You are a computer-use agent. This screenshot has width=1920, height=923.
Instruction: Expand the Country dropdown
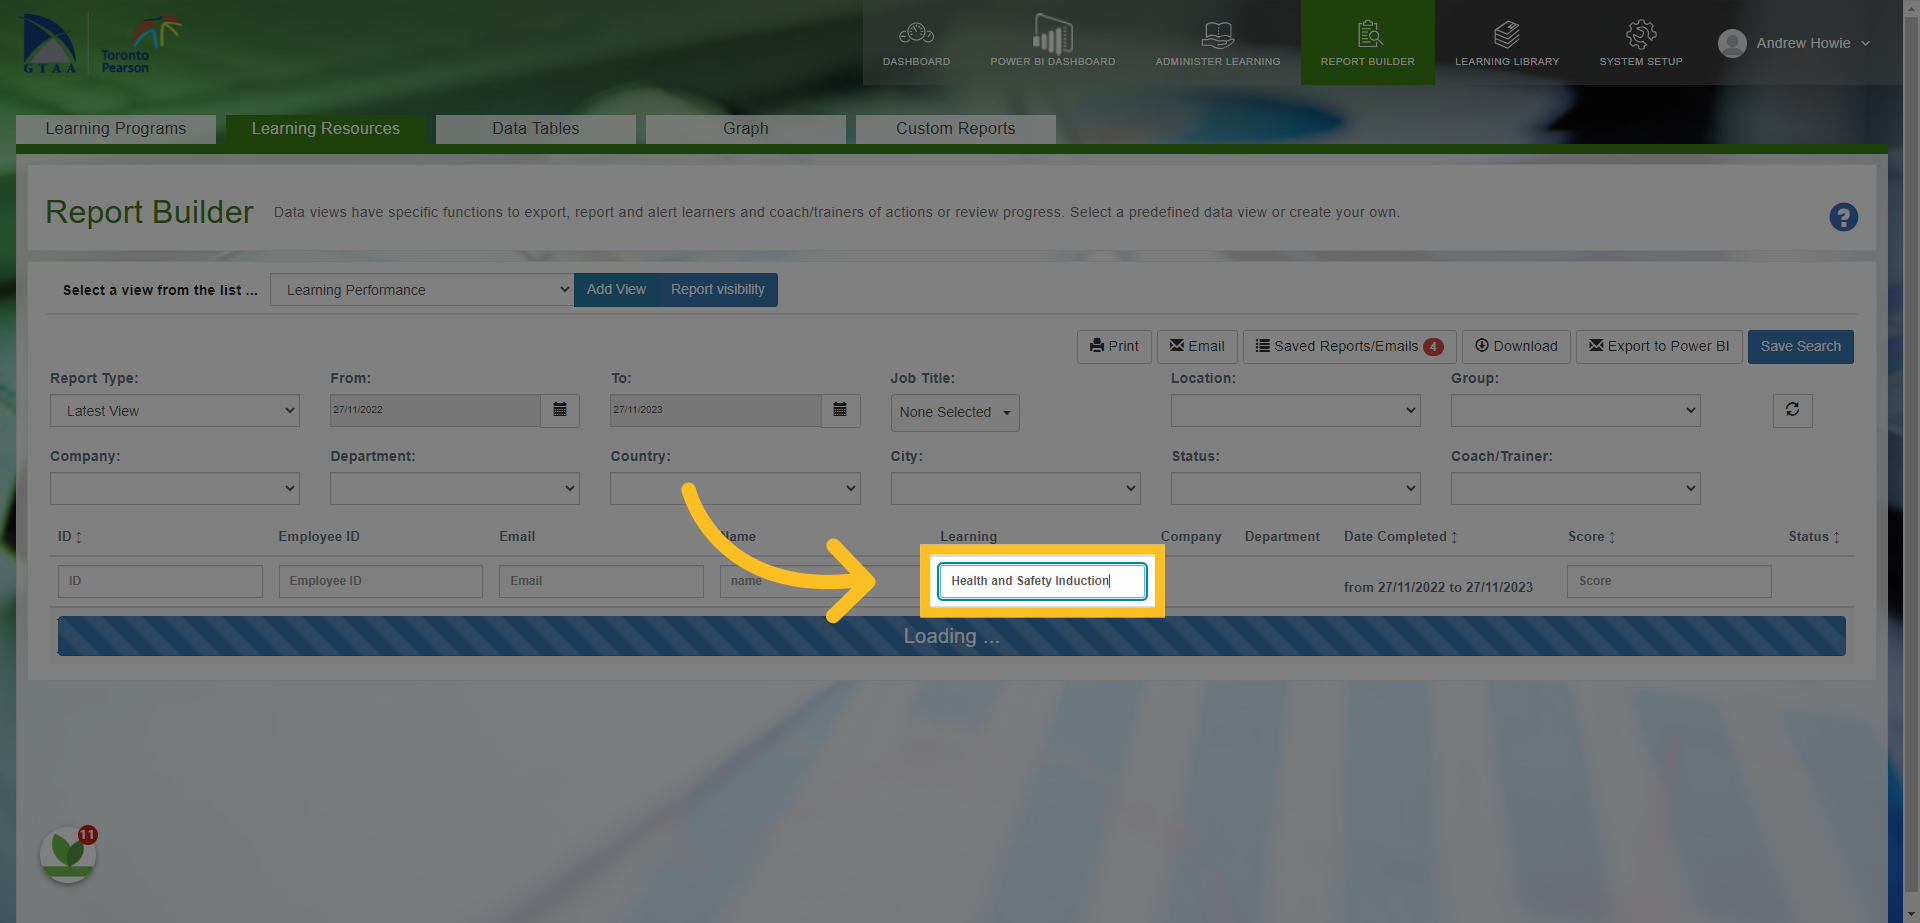(735, 488)
